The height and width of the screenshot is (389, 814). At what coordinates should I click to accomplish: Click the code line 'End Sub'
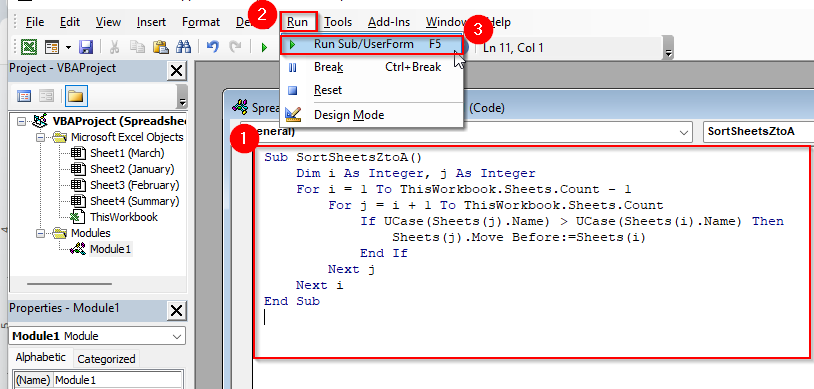point(292,301)
